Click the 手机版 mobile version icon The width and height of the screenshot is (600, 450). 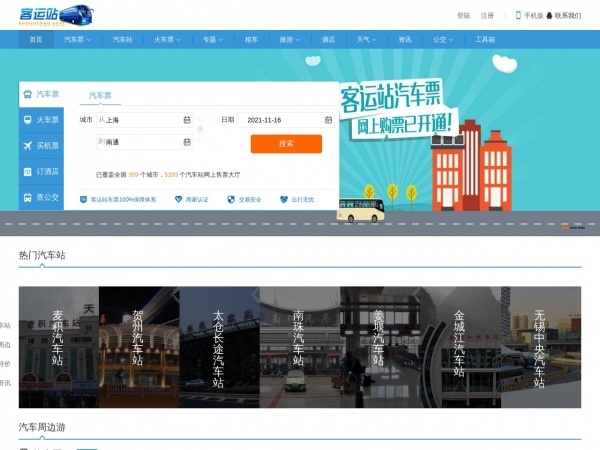(518, 16)
